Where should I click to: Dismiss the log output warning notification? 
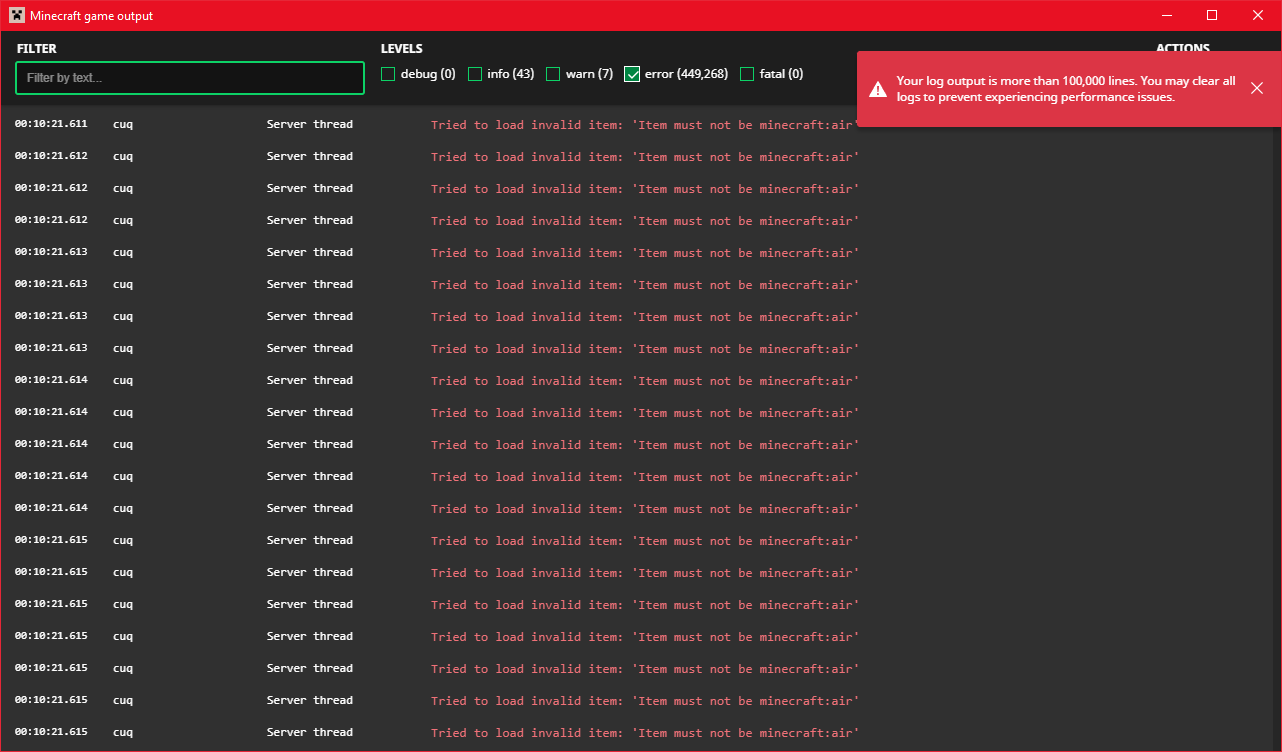coord(1257,88)
